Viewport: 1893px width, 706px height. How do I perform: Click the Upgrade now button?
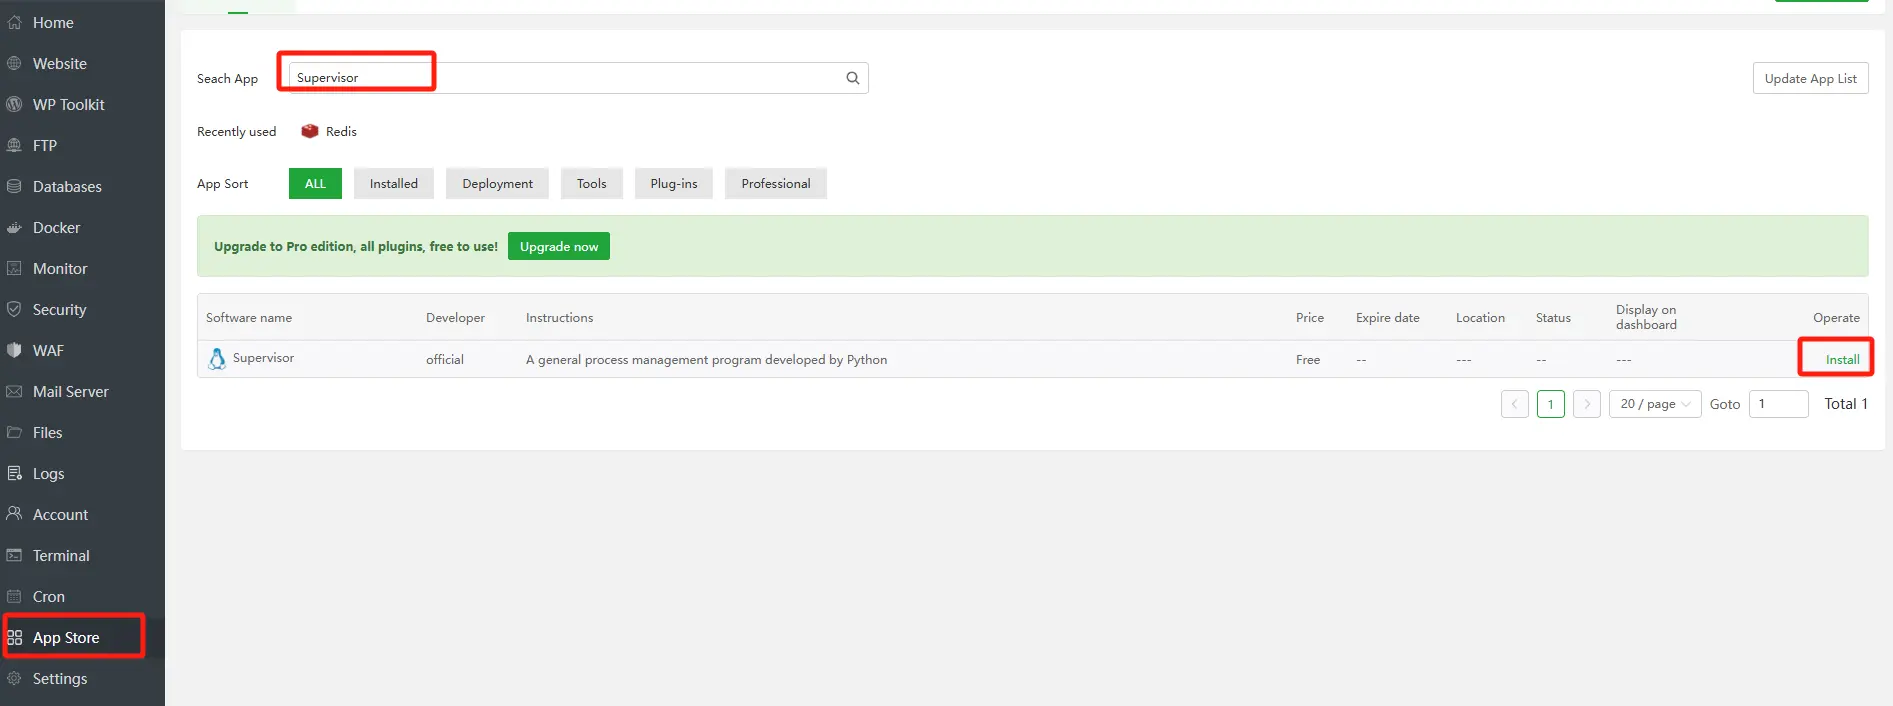click(559, 246)
